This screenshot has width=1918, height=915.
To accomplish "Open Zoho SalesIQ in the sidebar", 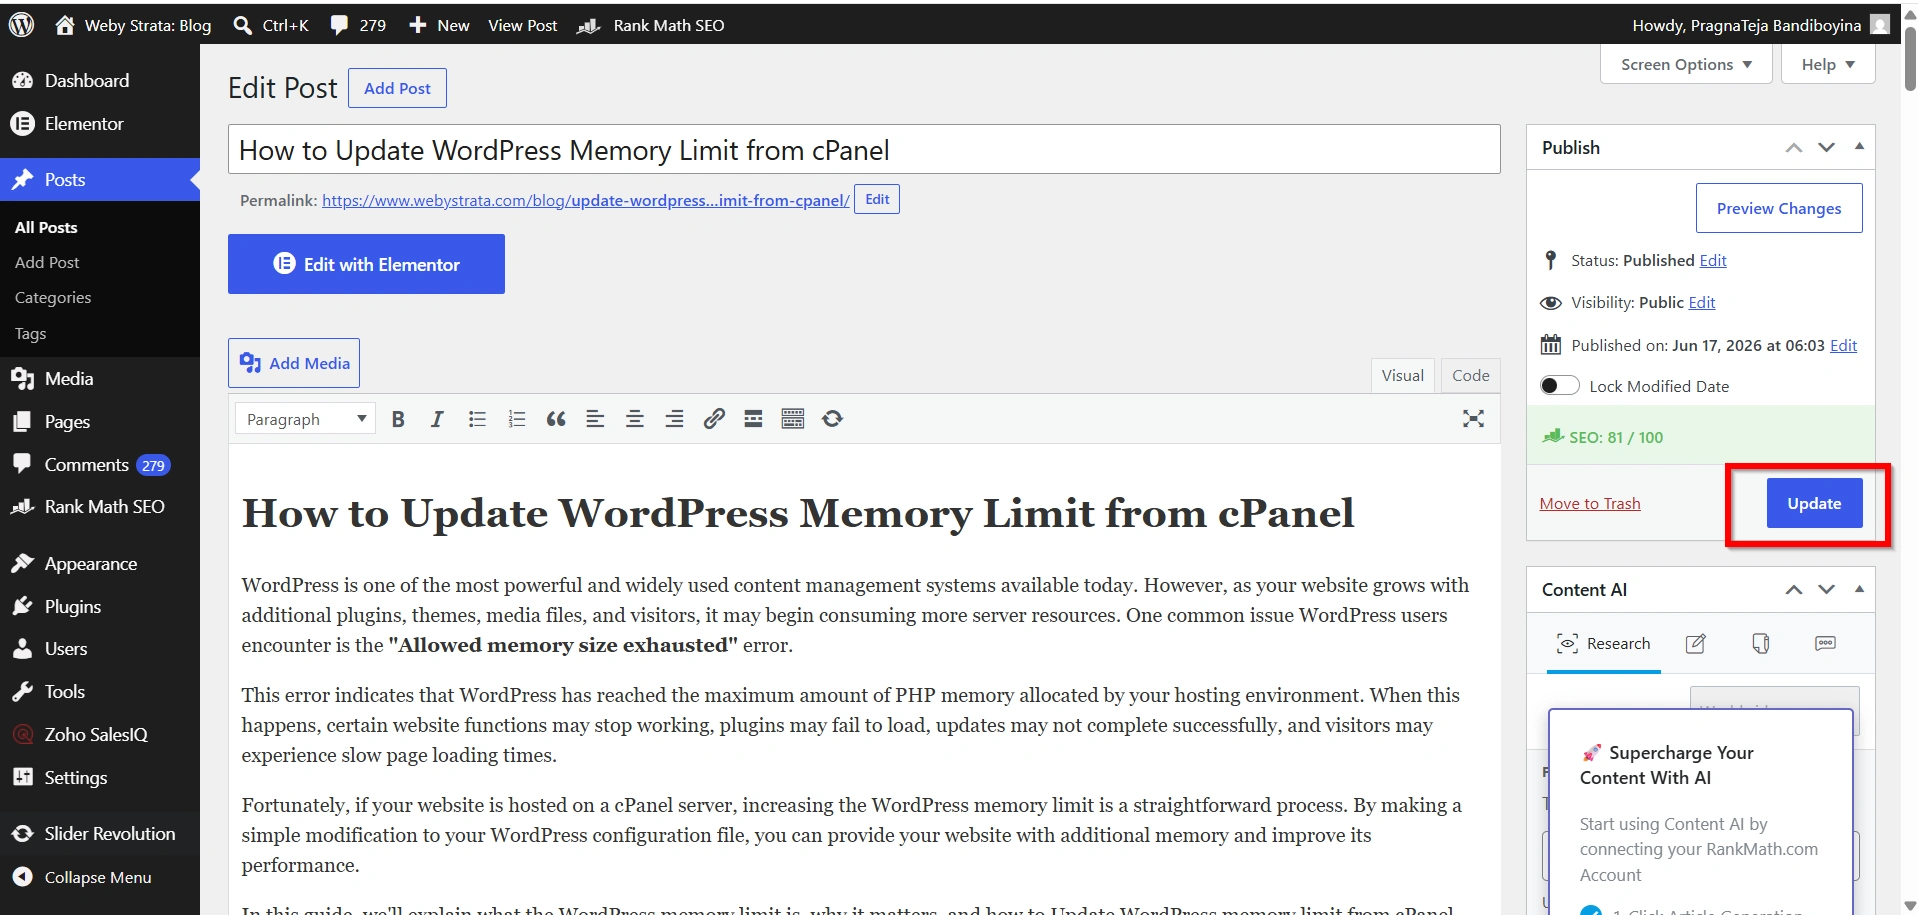I will pyautogui.click(x=100, y=735).
